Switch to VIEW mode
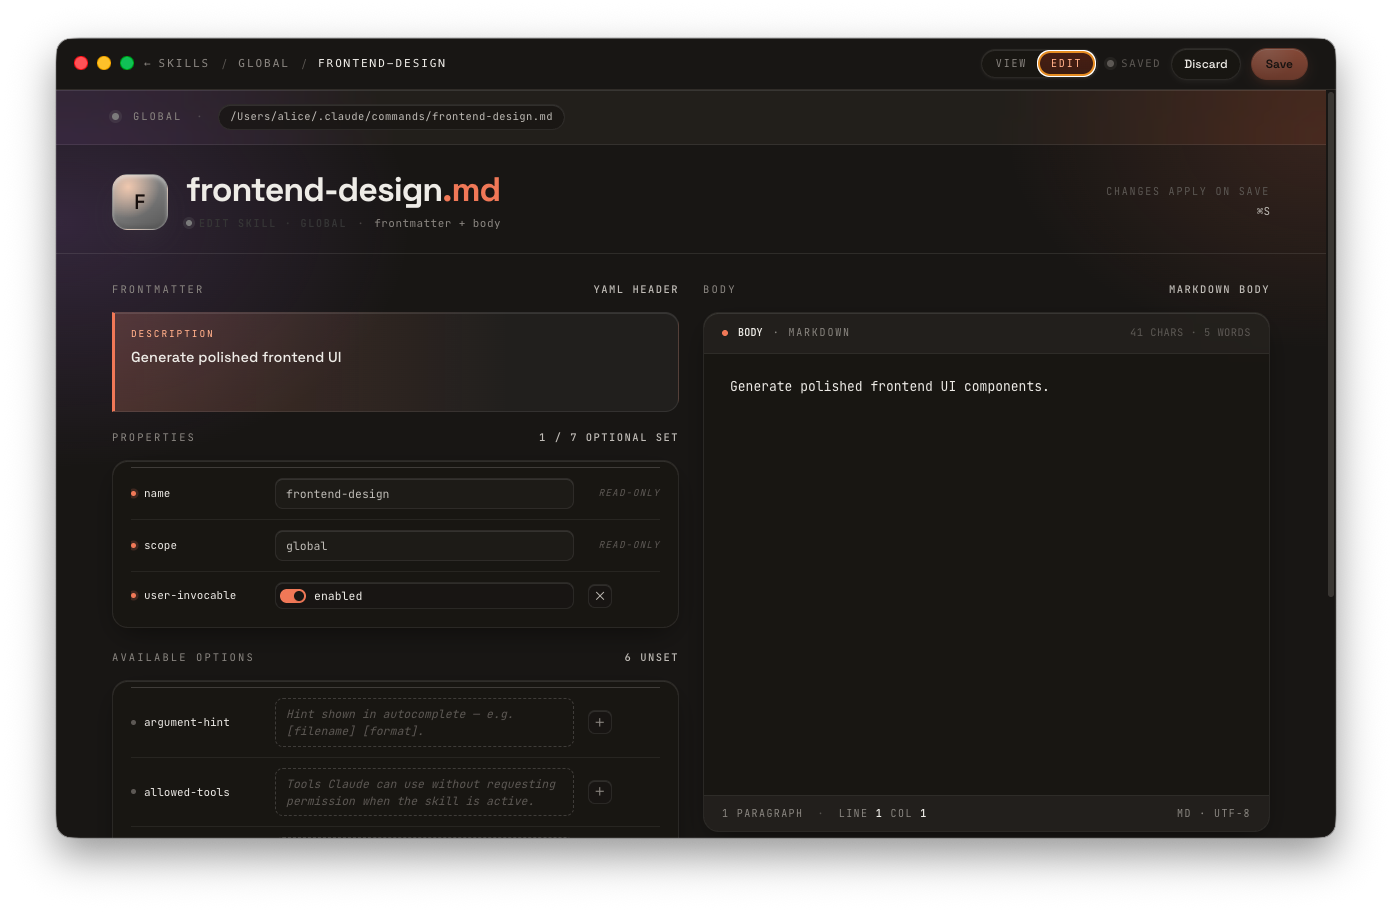 tap(1011, 63)
